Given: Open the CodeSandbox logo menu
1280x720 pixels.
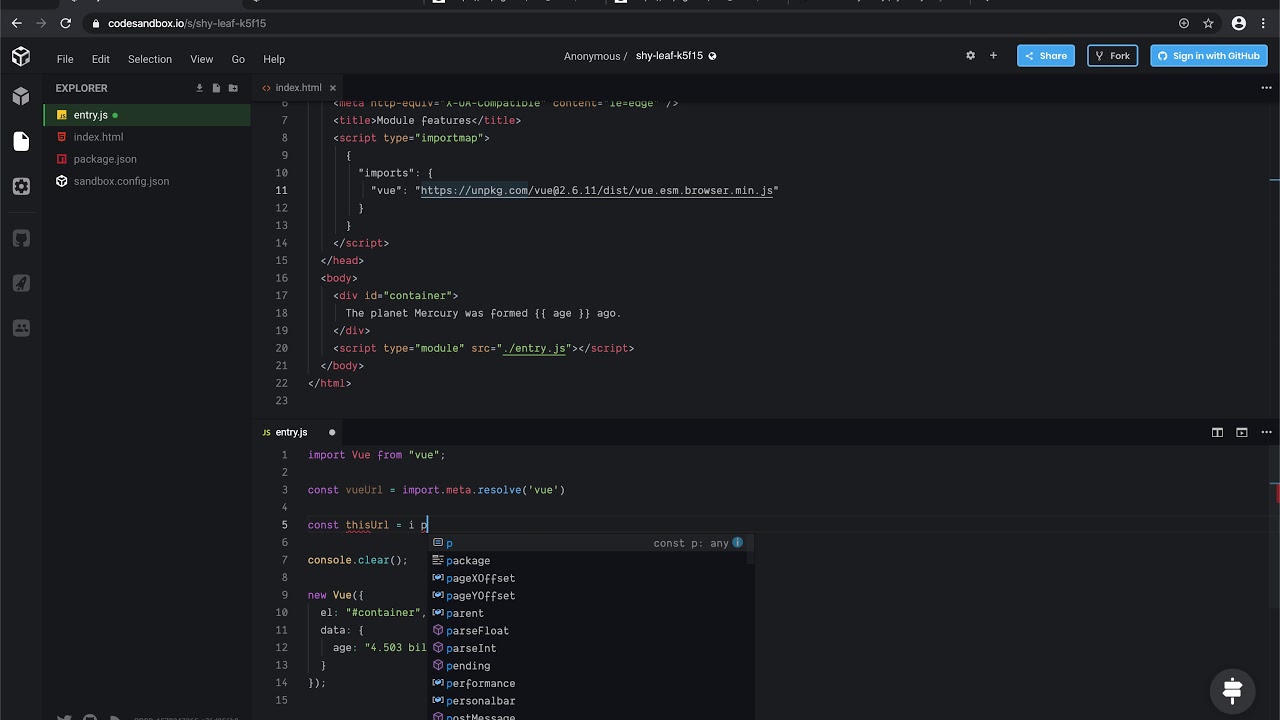Looking at the screenshot, I should (x=21, y=57).
